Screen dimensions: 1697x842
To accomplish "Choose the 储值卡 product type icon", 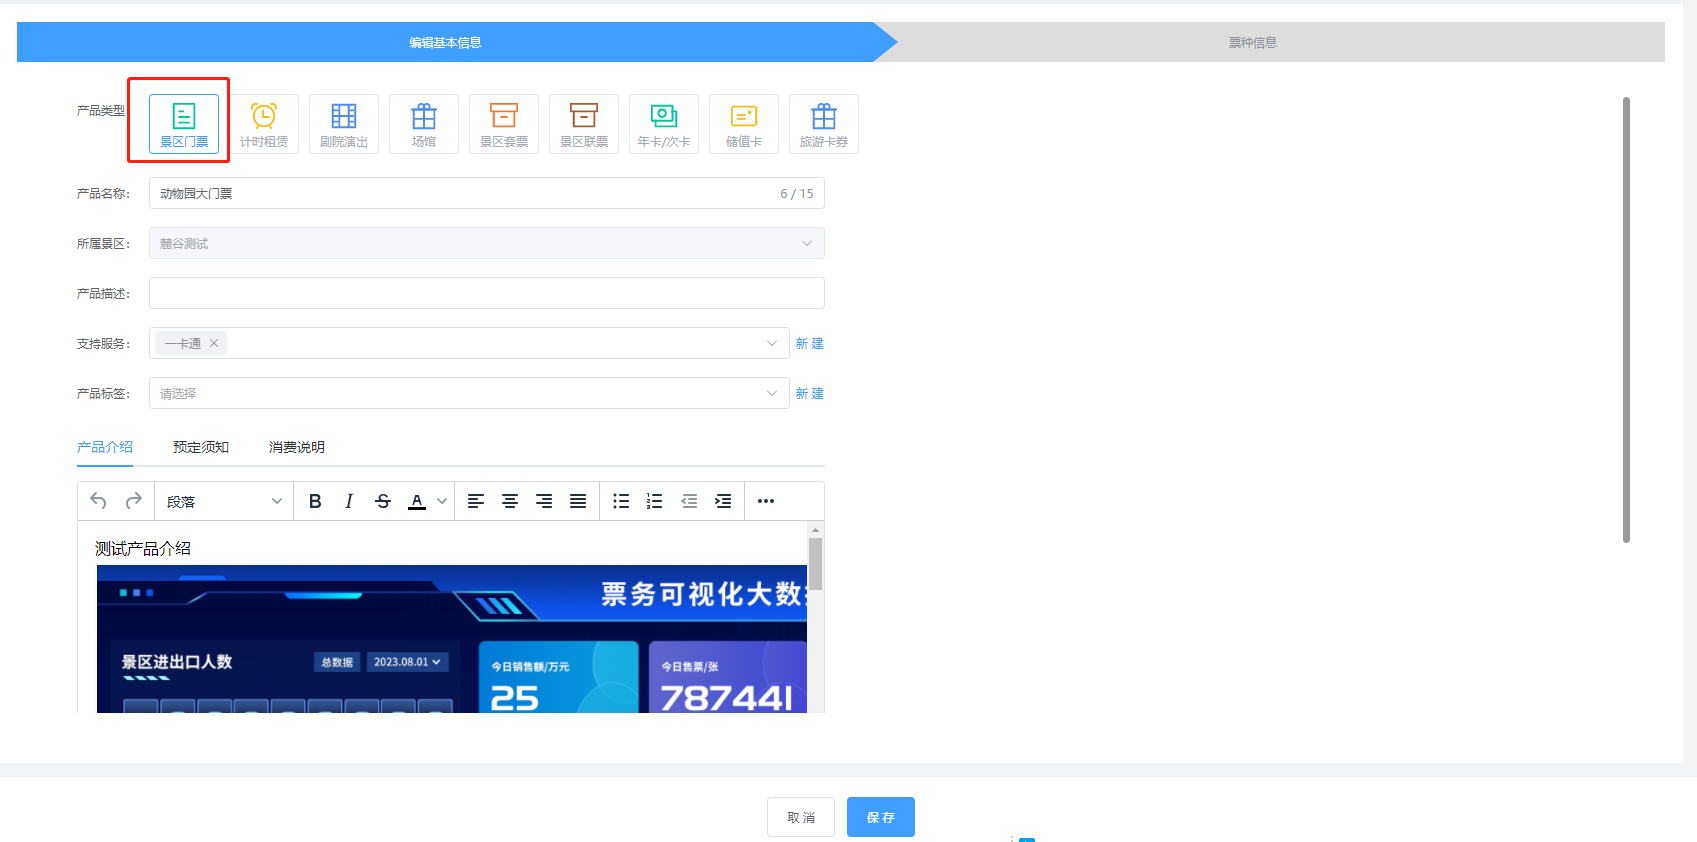I will [744, 124].
